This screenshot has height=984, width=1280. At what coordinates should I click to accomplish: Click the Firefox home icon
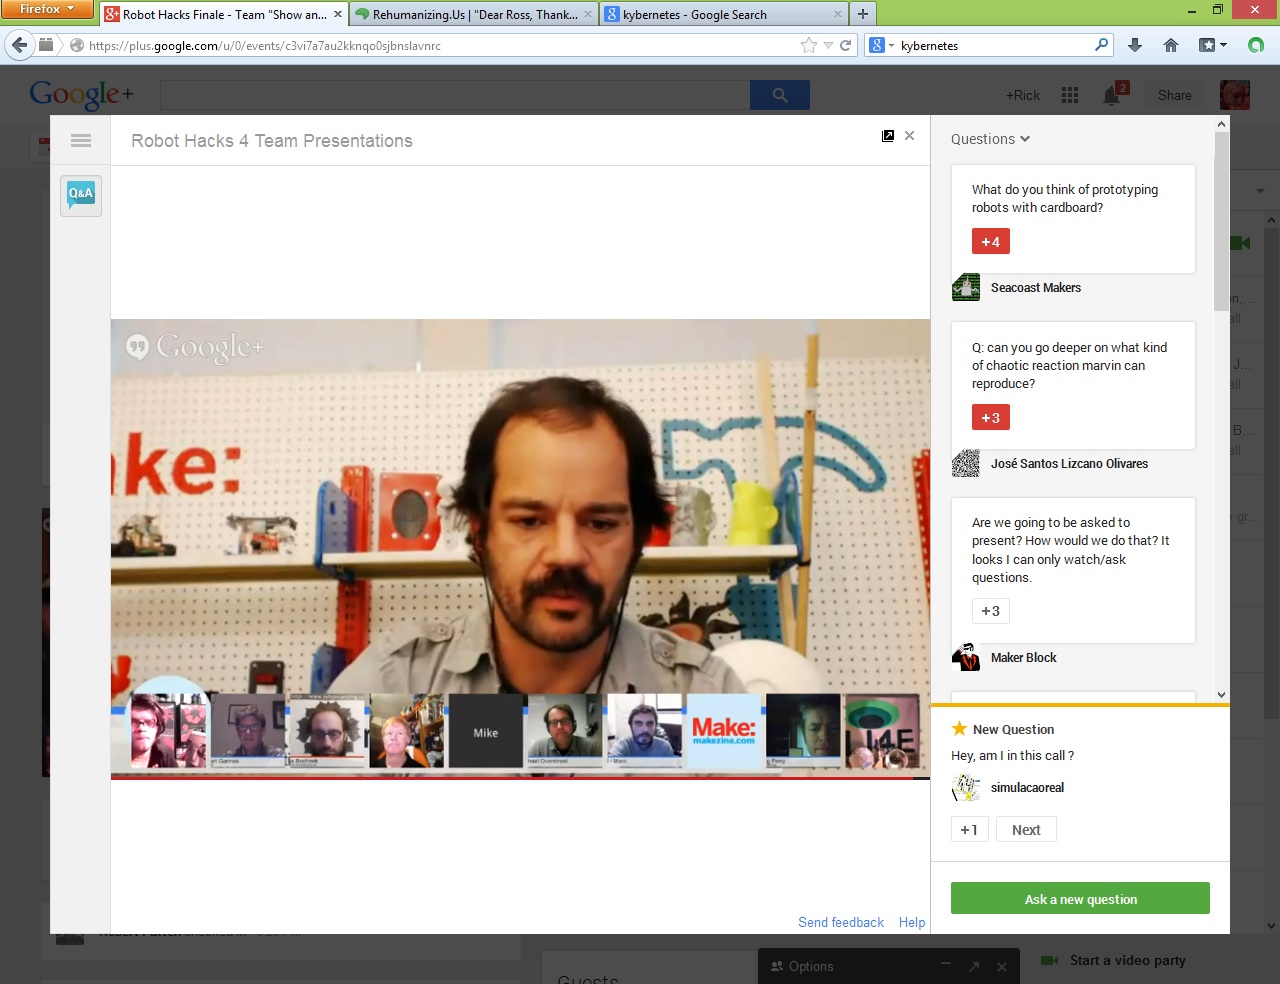(1171, 45)
